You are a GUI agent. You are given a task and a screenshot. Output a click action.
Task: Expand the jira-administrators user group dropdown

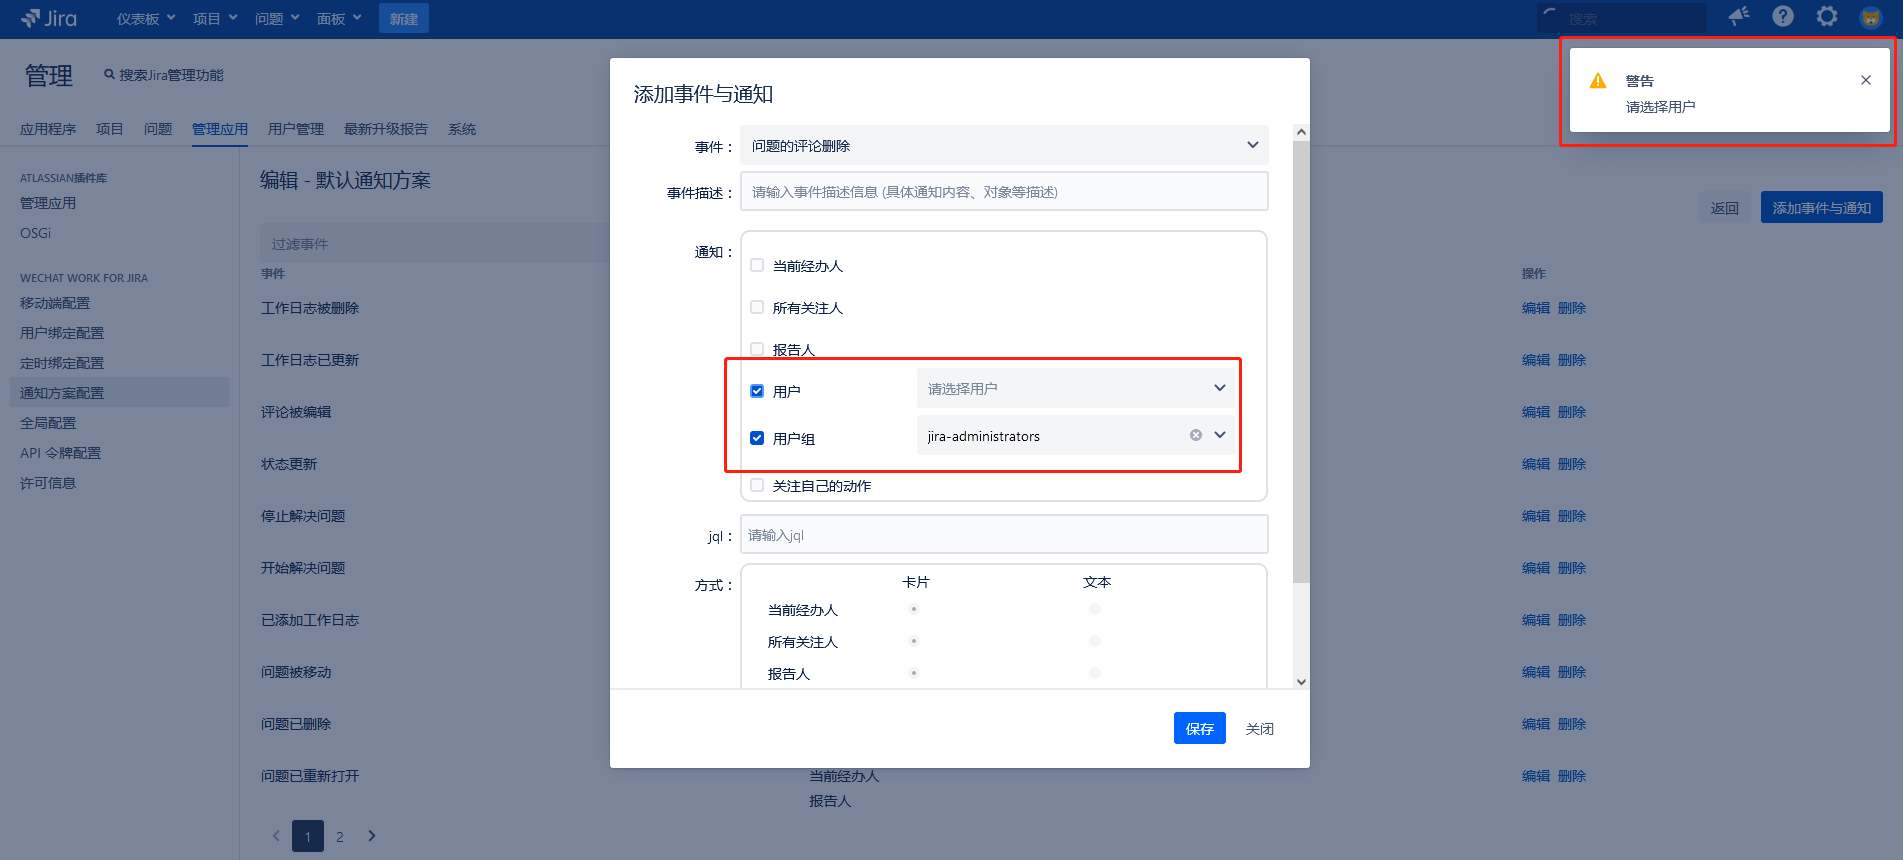1220,435
